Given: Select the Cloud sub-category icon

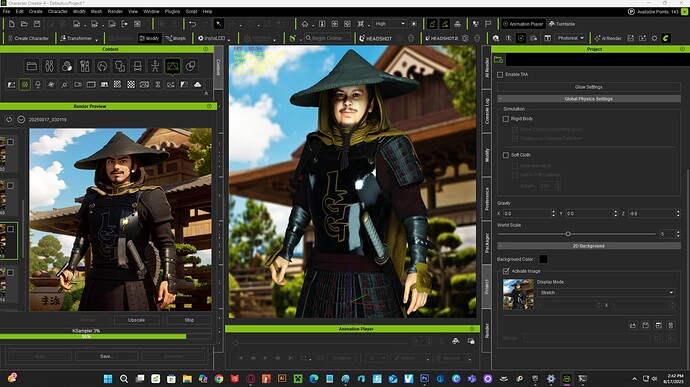Looking at the screenshot, I should [x=197, y=85].
